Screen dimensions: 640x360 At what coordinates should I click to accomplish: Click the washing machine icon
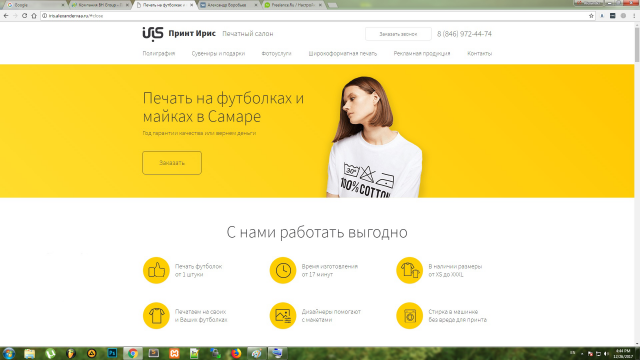[409, 316]
